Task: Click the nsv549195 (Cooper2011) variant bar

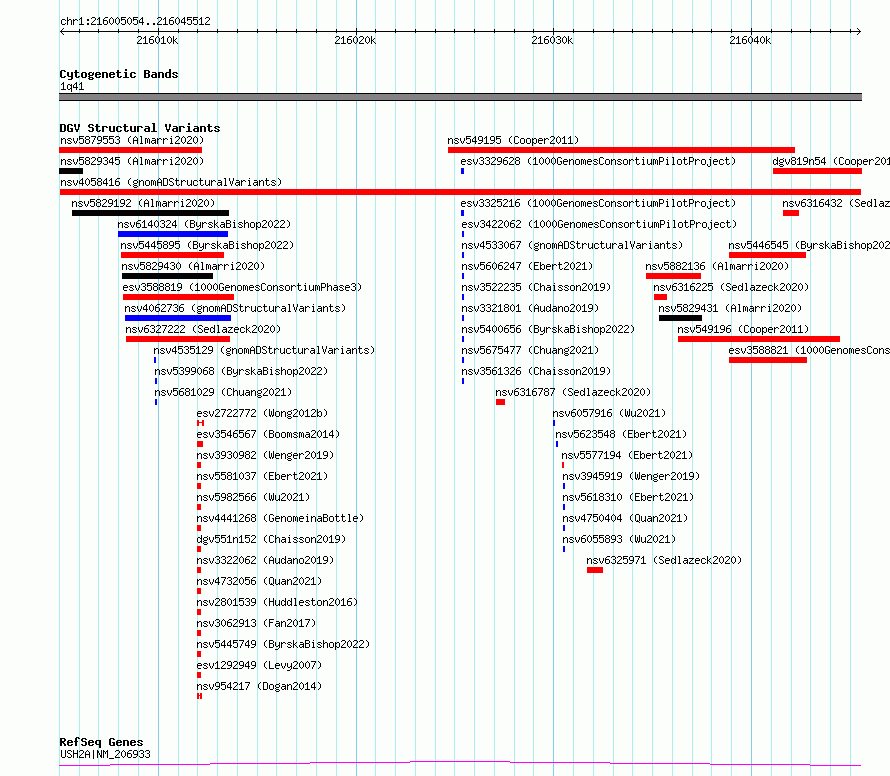Action: point(621,150)
